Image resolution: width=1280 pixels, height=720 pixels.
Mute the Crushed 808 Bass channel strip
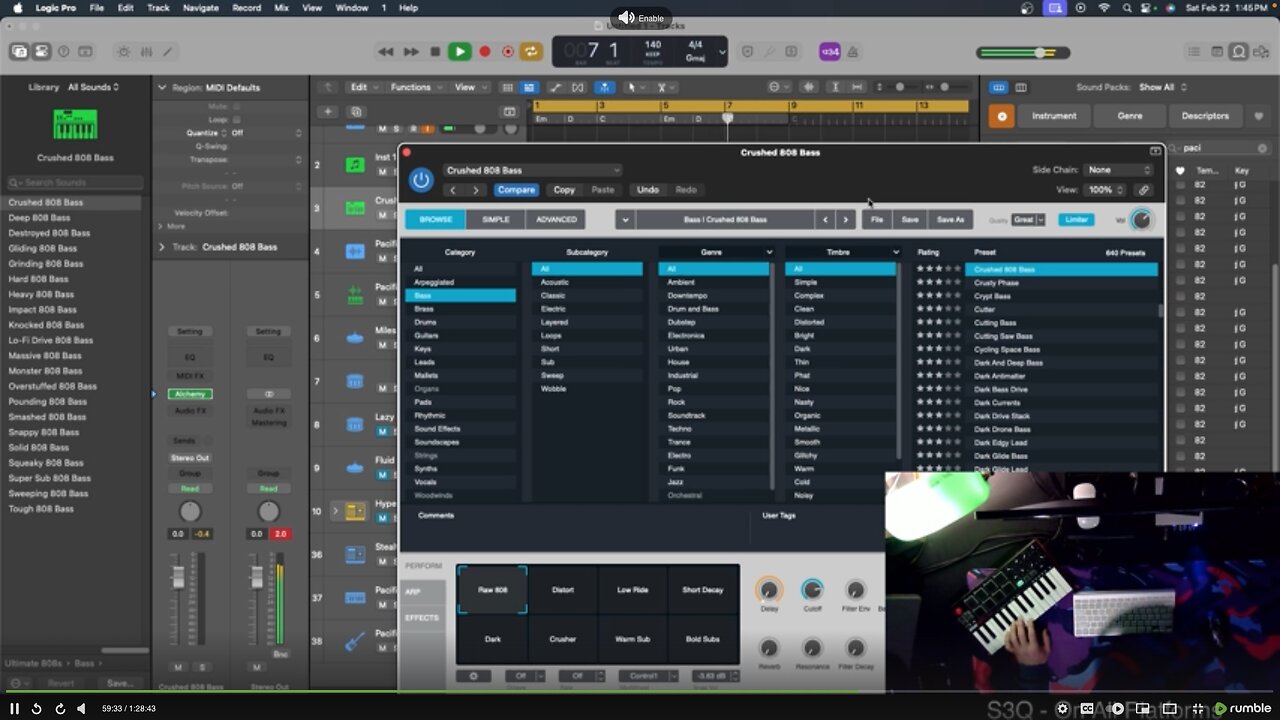point(178,667)
